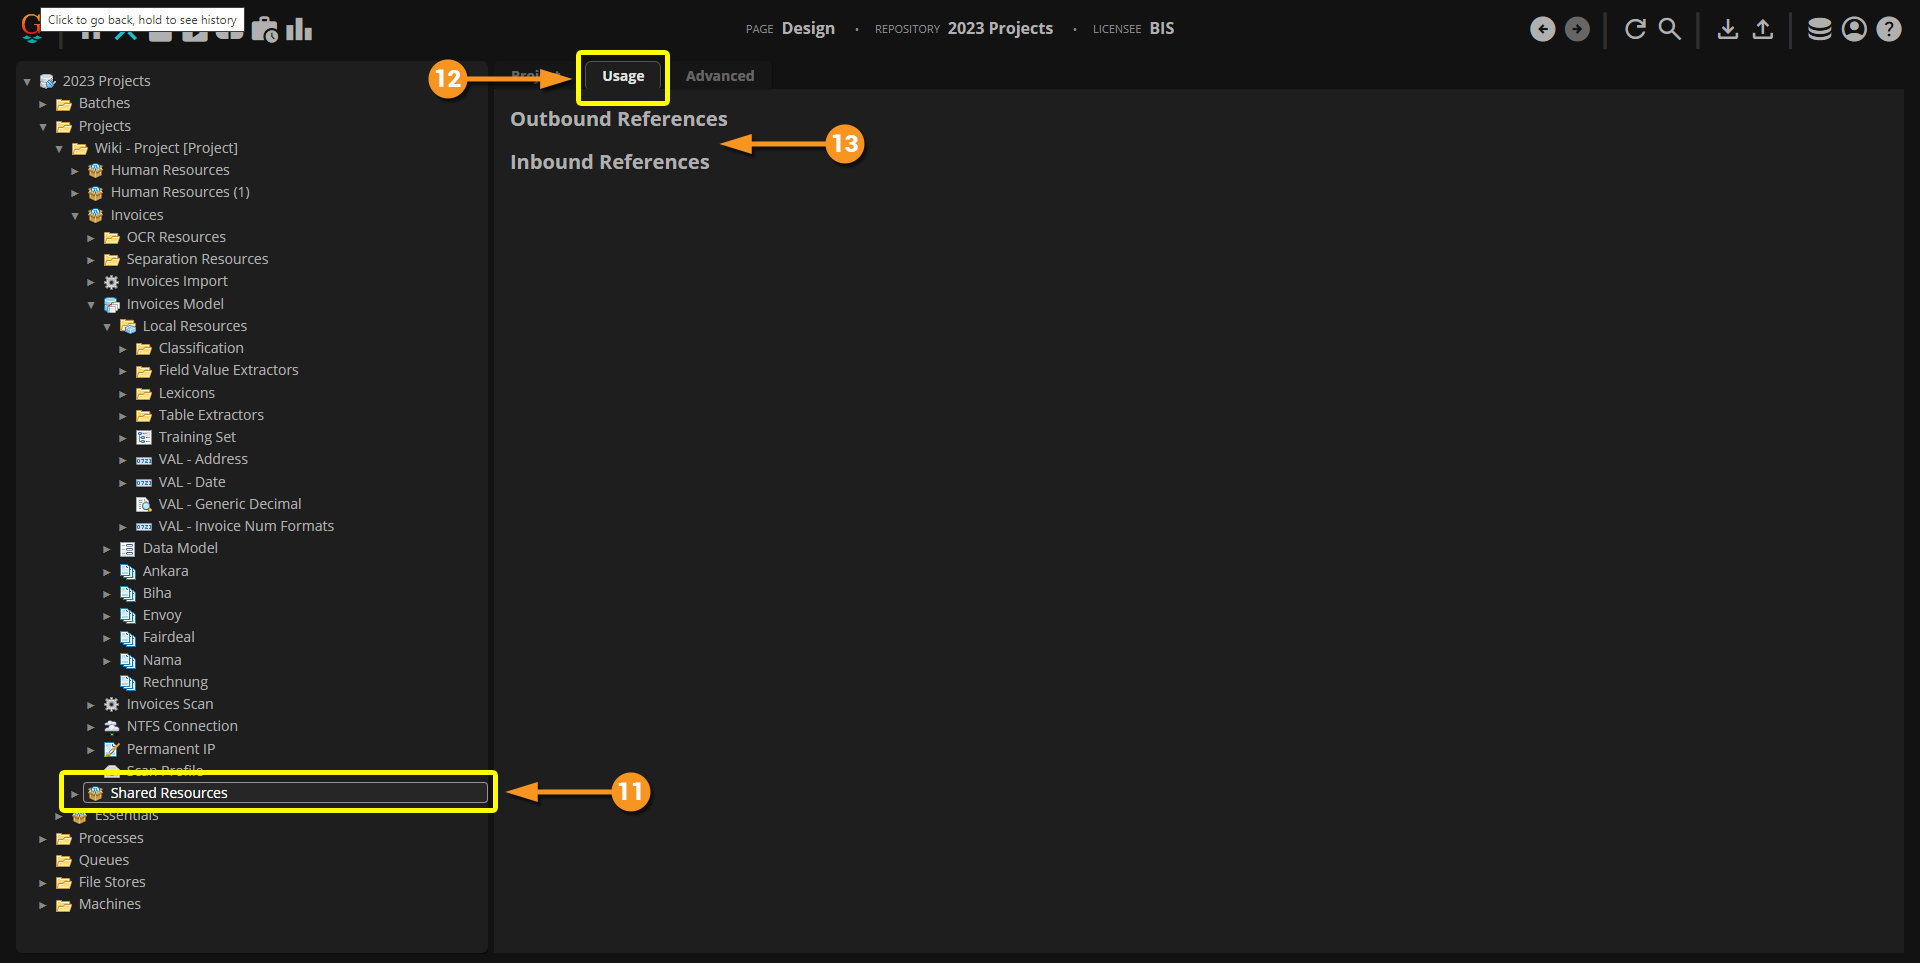The width and height of the screenshot is (1920, 963).
Task: Collapse the Projects folder node
Action: (x=43, y=127)
